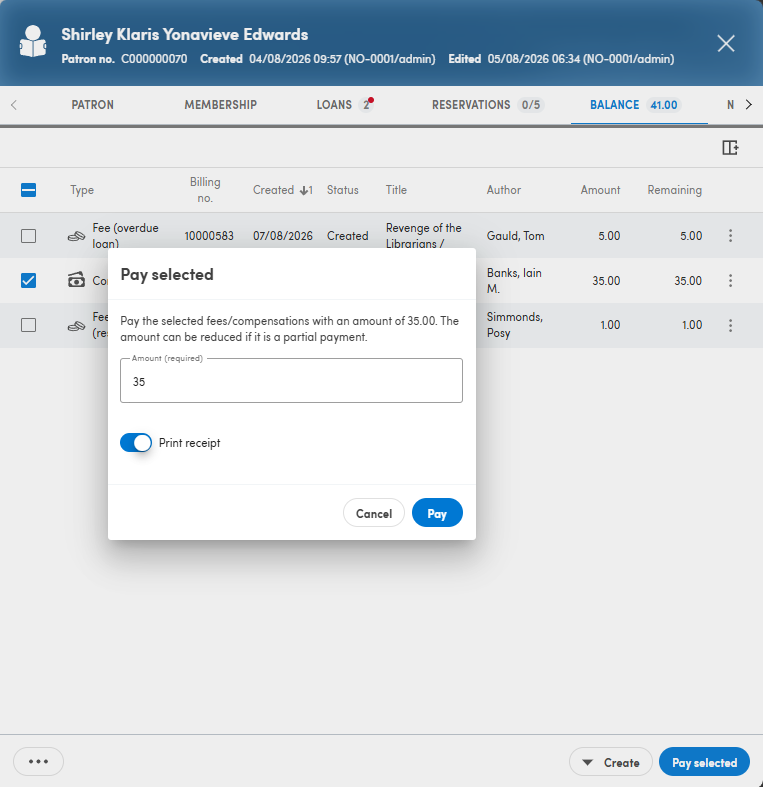Click the coins icon on Simmonds fee row
The width and height of the screenshot is (763, 787).
tap(76, 326)
